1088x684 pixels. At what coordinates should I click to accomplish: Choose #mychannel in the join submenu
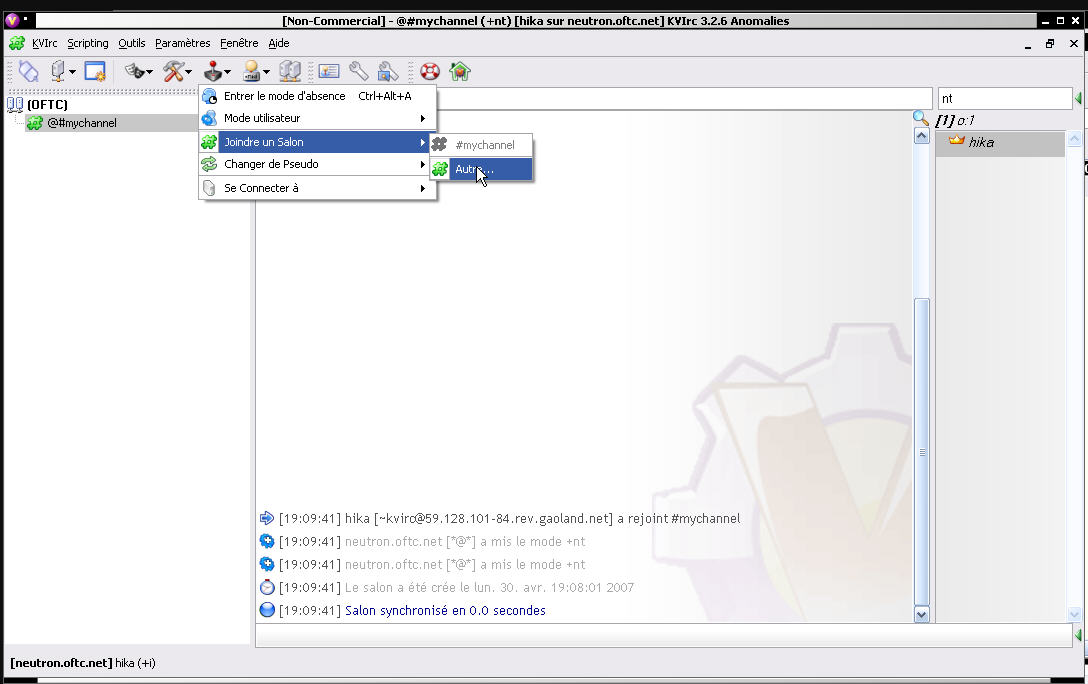coord(482,145)
